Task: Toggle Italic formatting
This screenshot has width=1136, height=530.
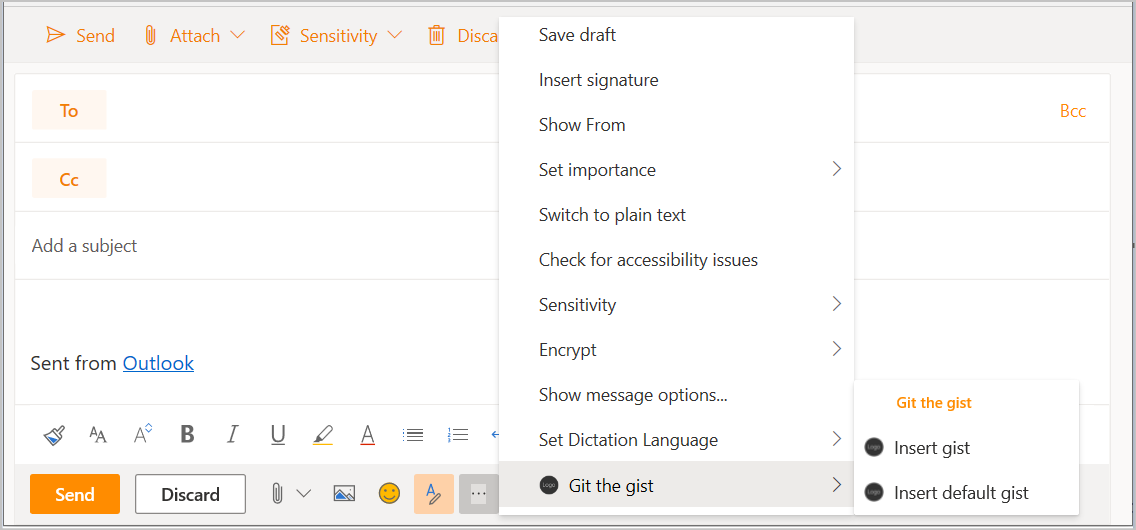Action: point(233,434)
